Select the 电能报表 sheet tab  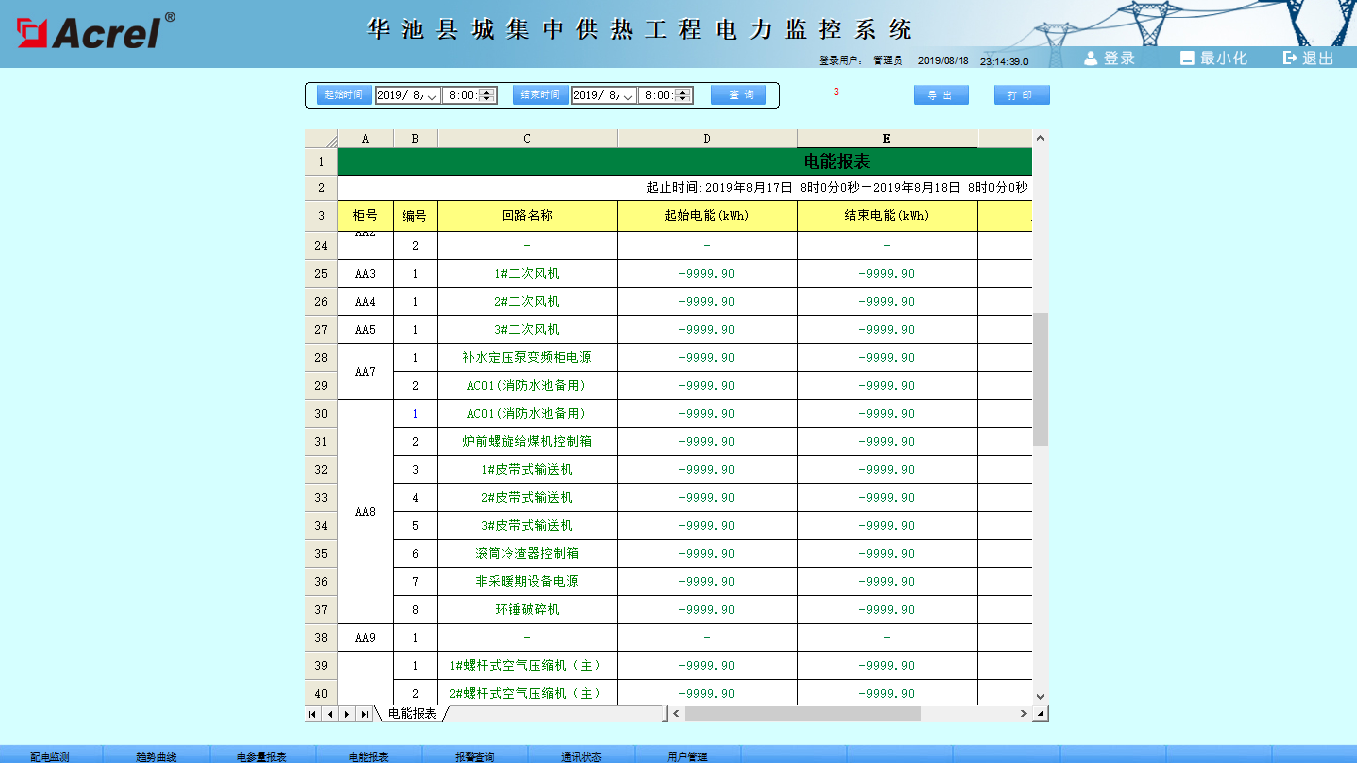pyautogui.click(x=412, y=714)
